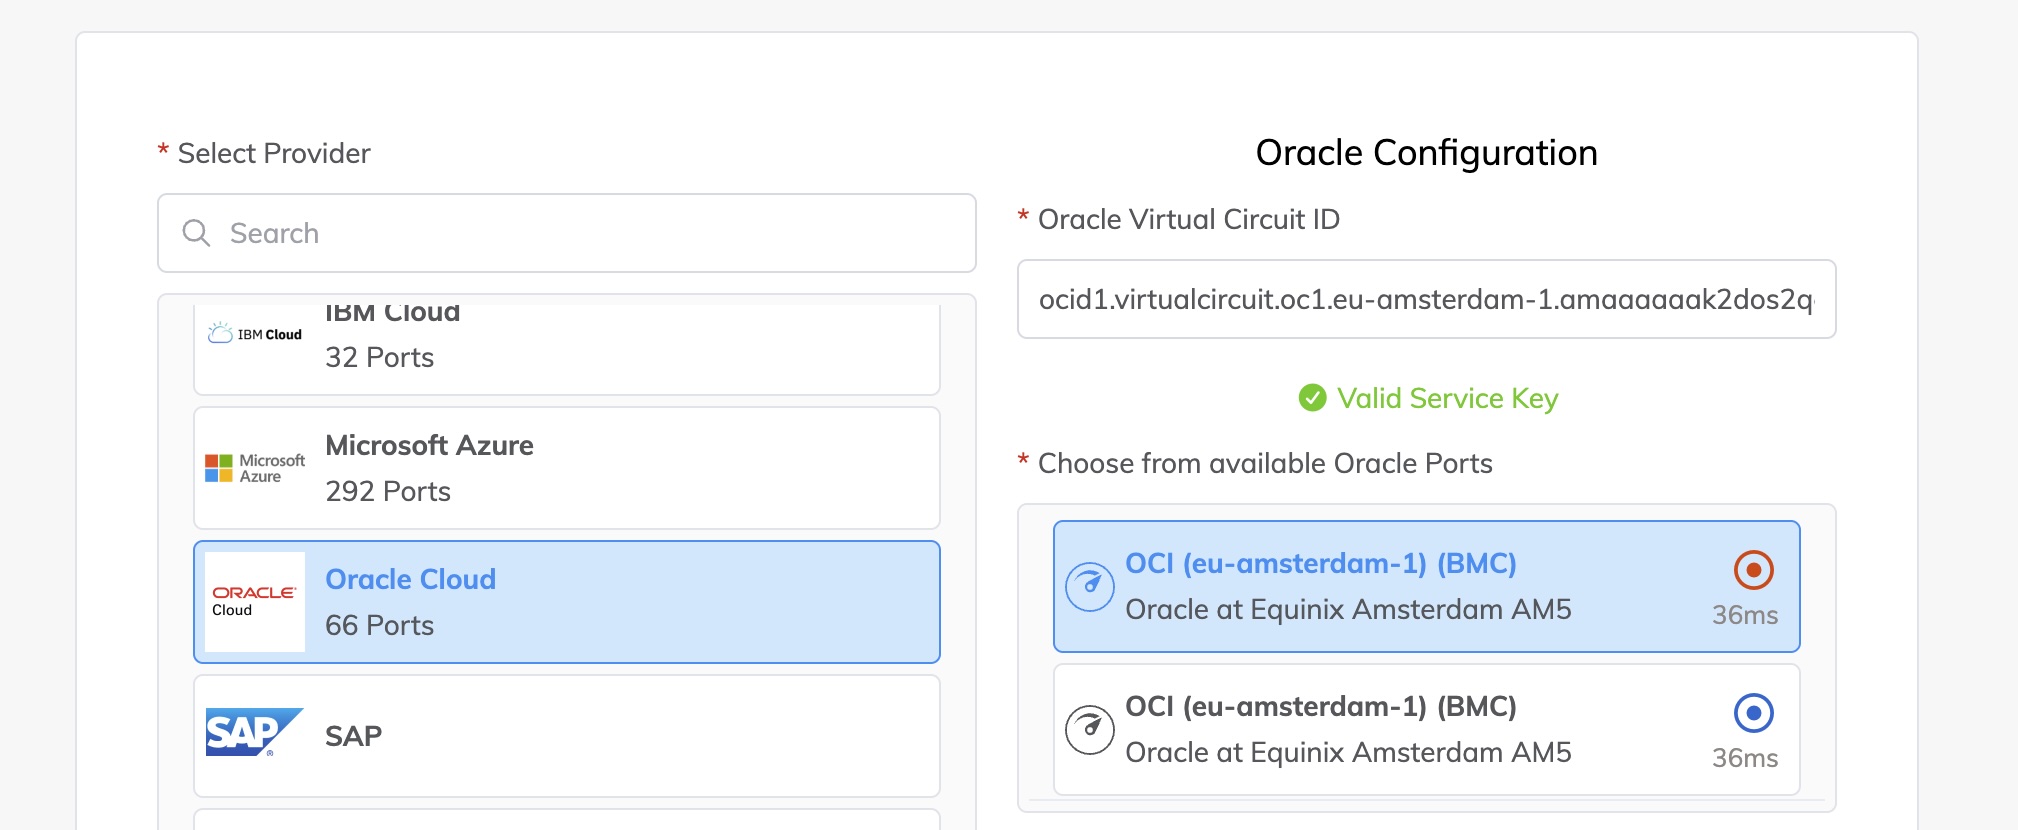Viewport: 2018px width, 830px height.
Task: Click the Oracle Cloud logo icon
Action: point(255,600)
